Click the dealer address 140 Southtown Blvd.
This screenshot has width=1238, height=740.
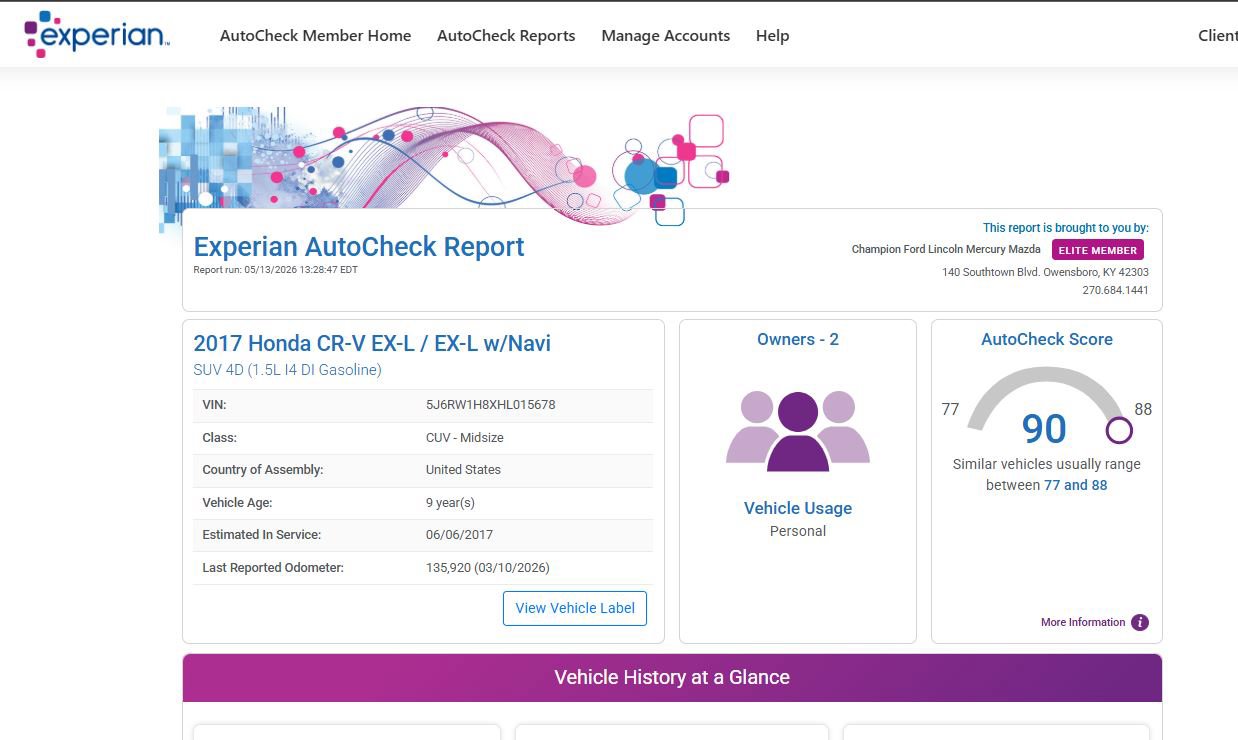(1045, 272)
